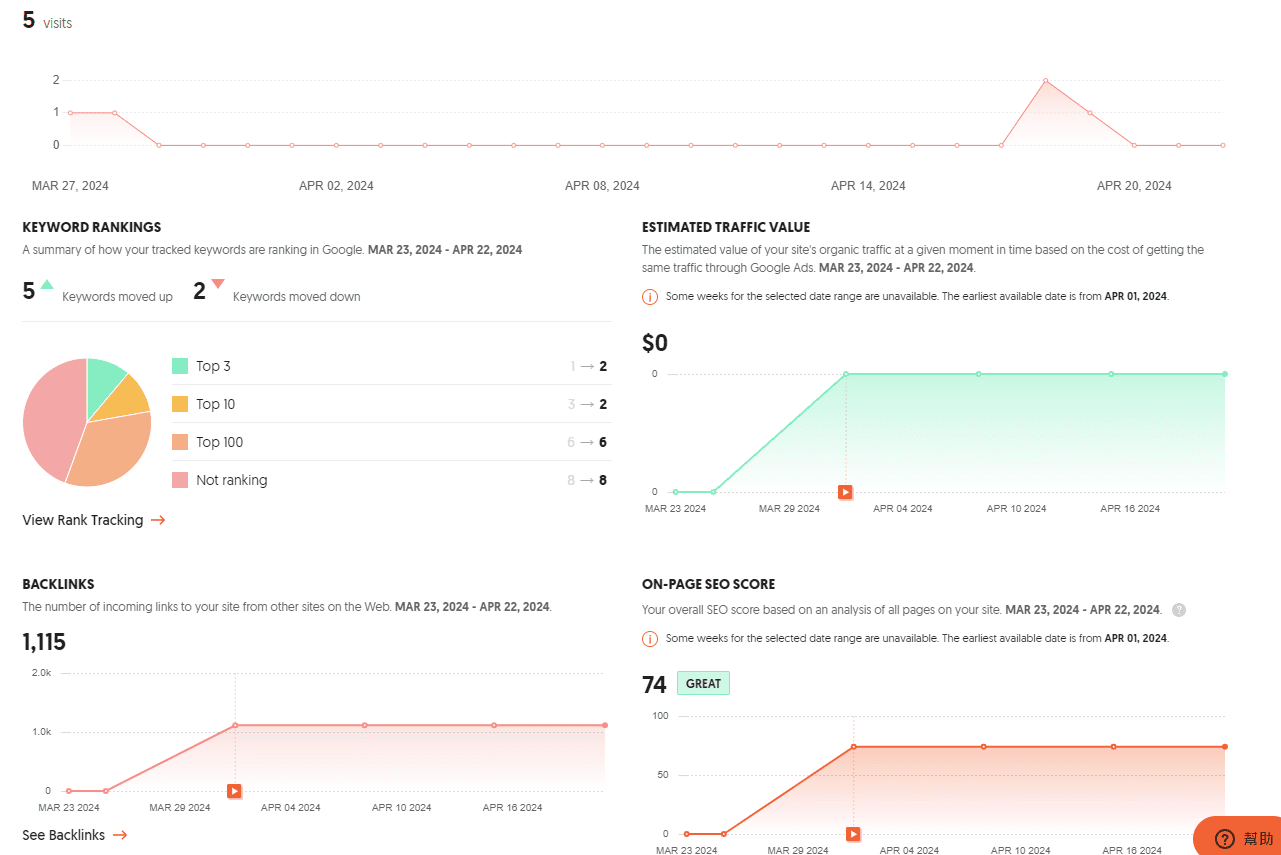Image resolution: width=1281 pixels, height=855 pixels.
Task: Click the Top 10 legend label
Action: (216, 404)
